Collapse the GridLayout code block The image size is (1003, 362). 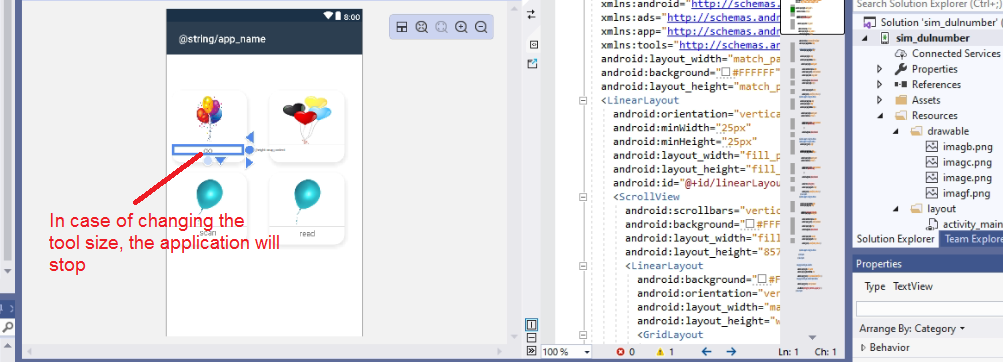[x=583, y=334]
